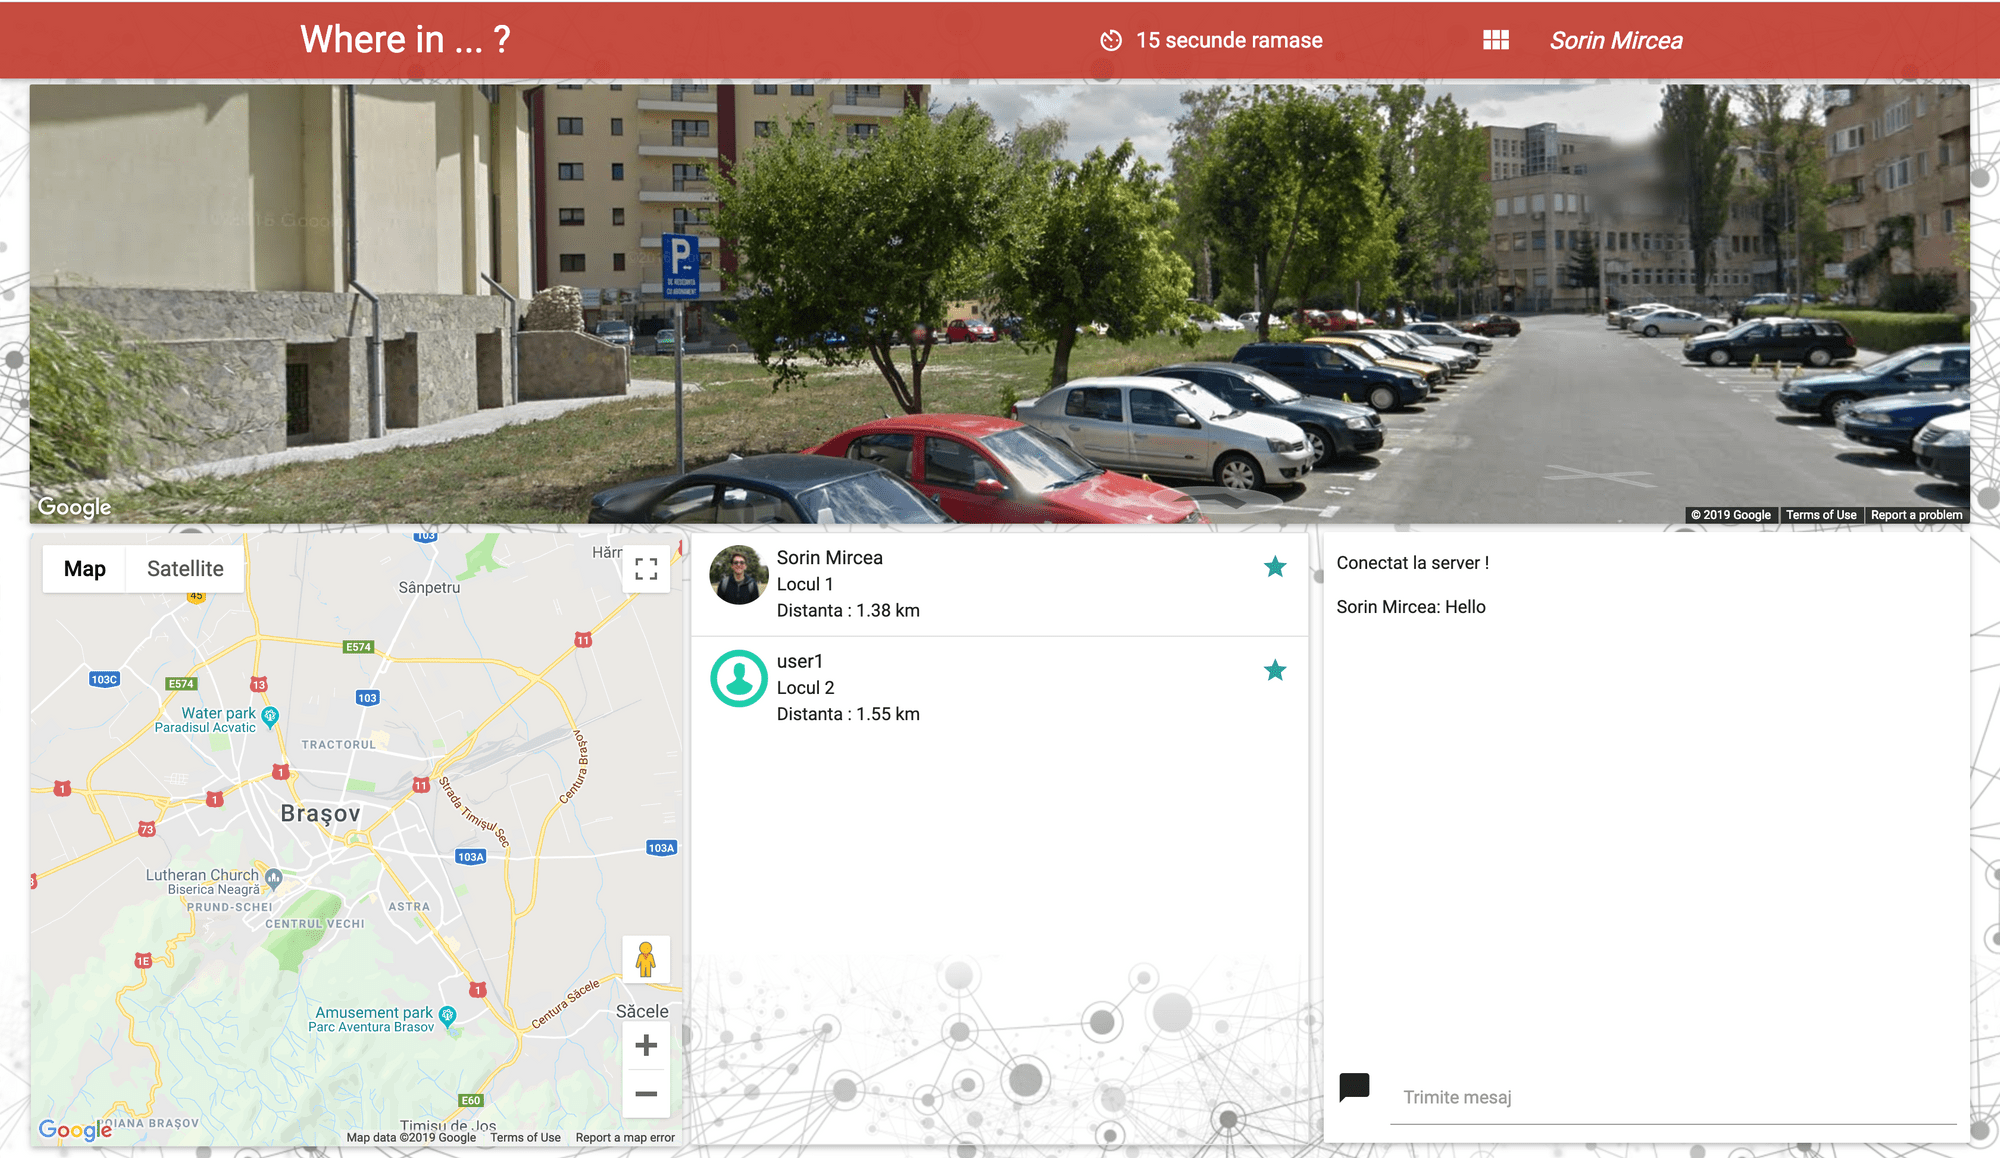Pick up the Street View pegman
The width and height of the screenshot is (2000, 1158).
pyautogui.click(x=646, y=960)
